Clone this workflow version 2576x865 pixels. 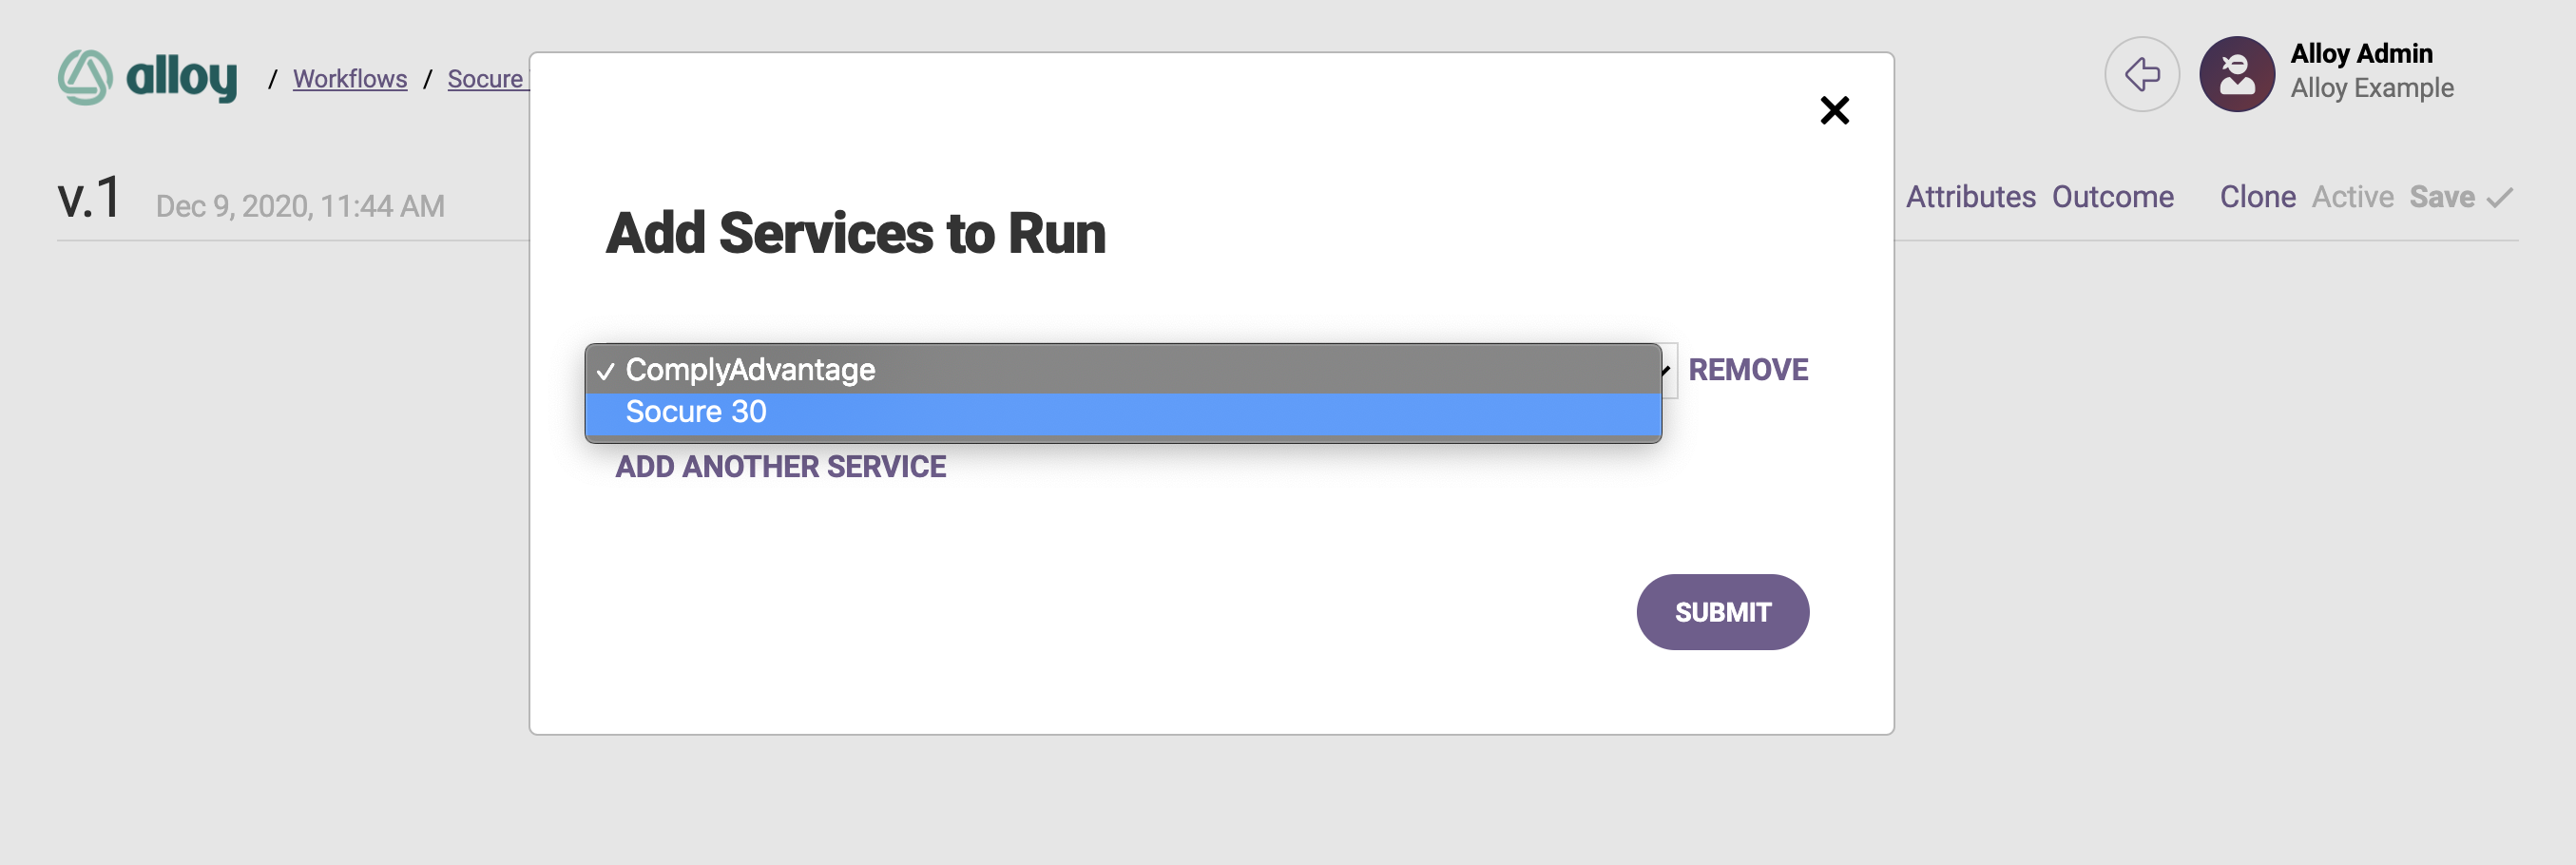(x=2257, y=197)
